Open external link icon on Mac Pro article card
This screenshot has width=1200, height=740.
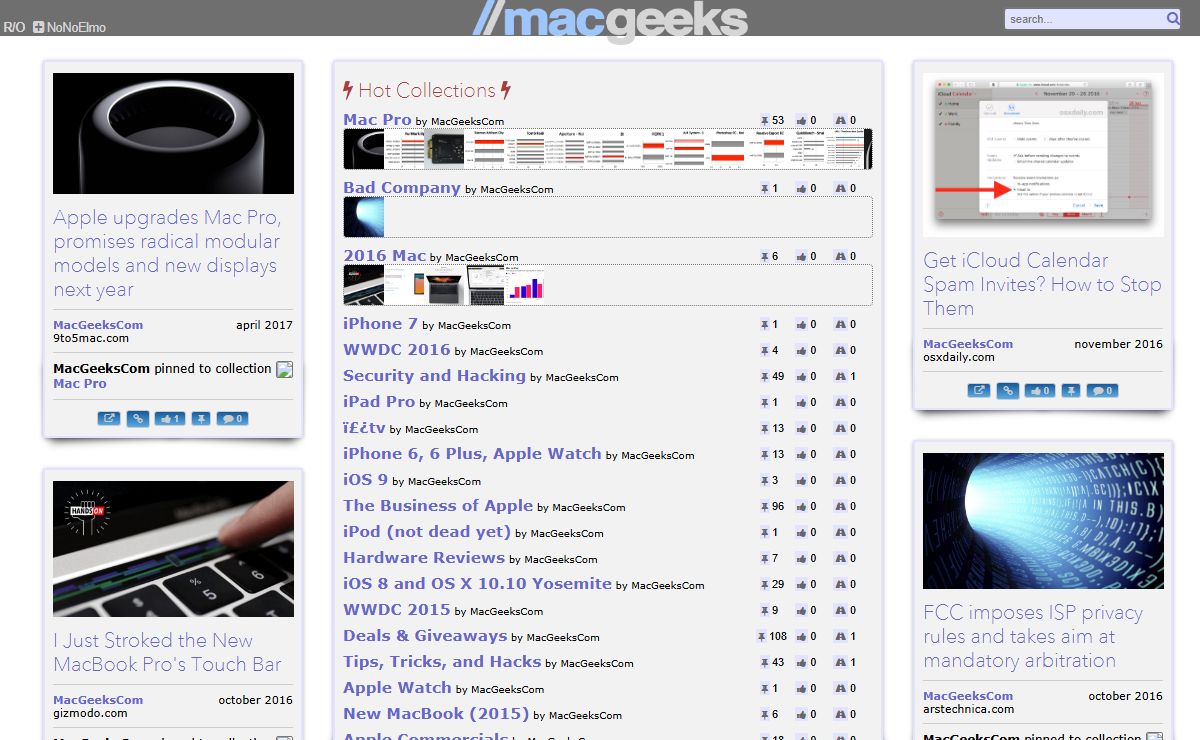pyautogui.click(x=108, y=418)
